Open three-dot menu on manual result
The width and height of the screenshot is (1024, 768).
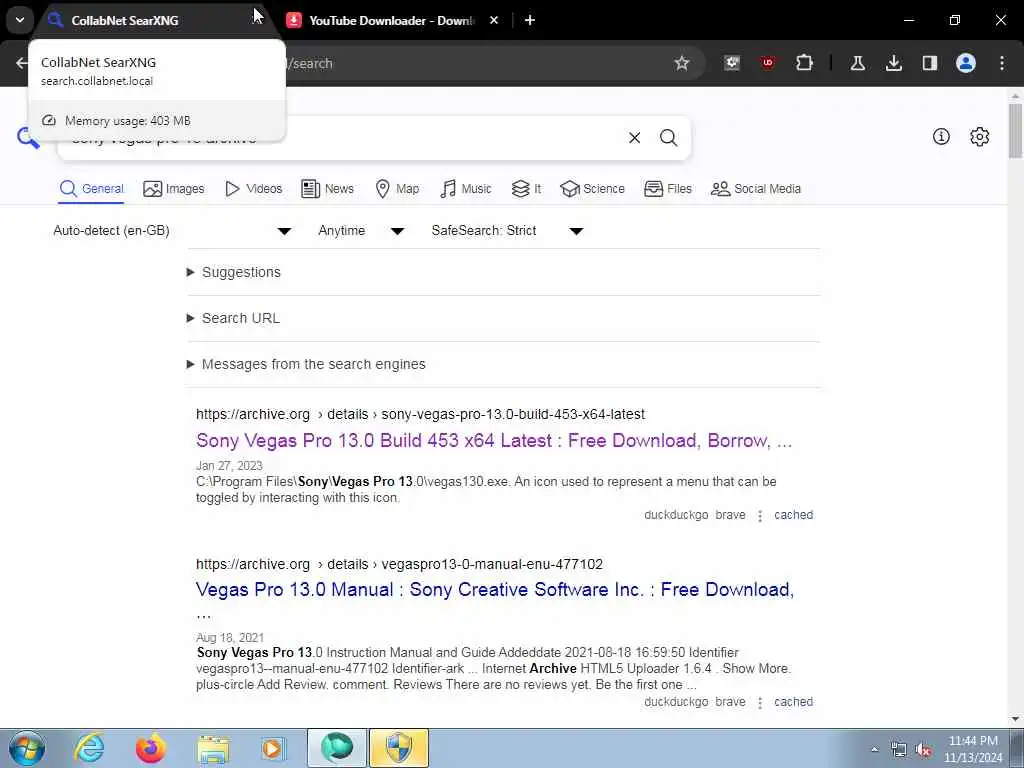[760, 703]
